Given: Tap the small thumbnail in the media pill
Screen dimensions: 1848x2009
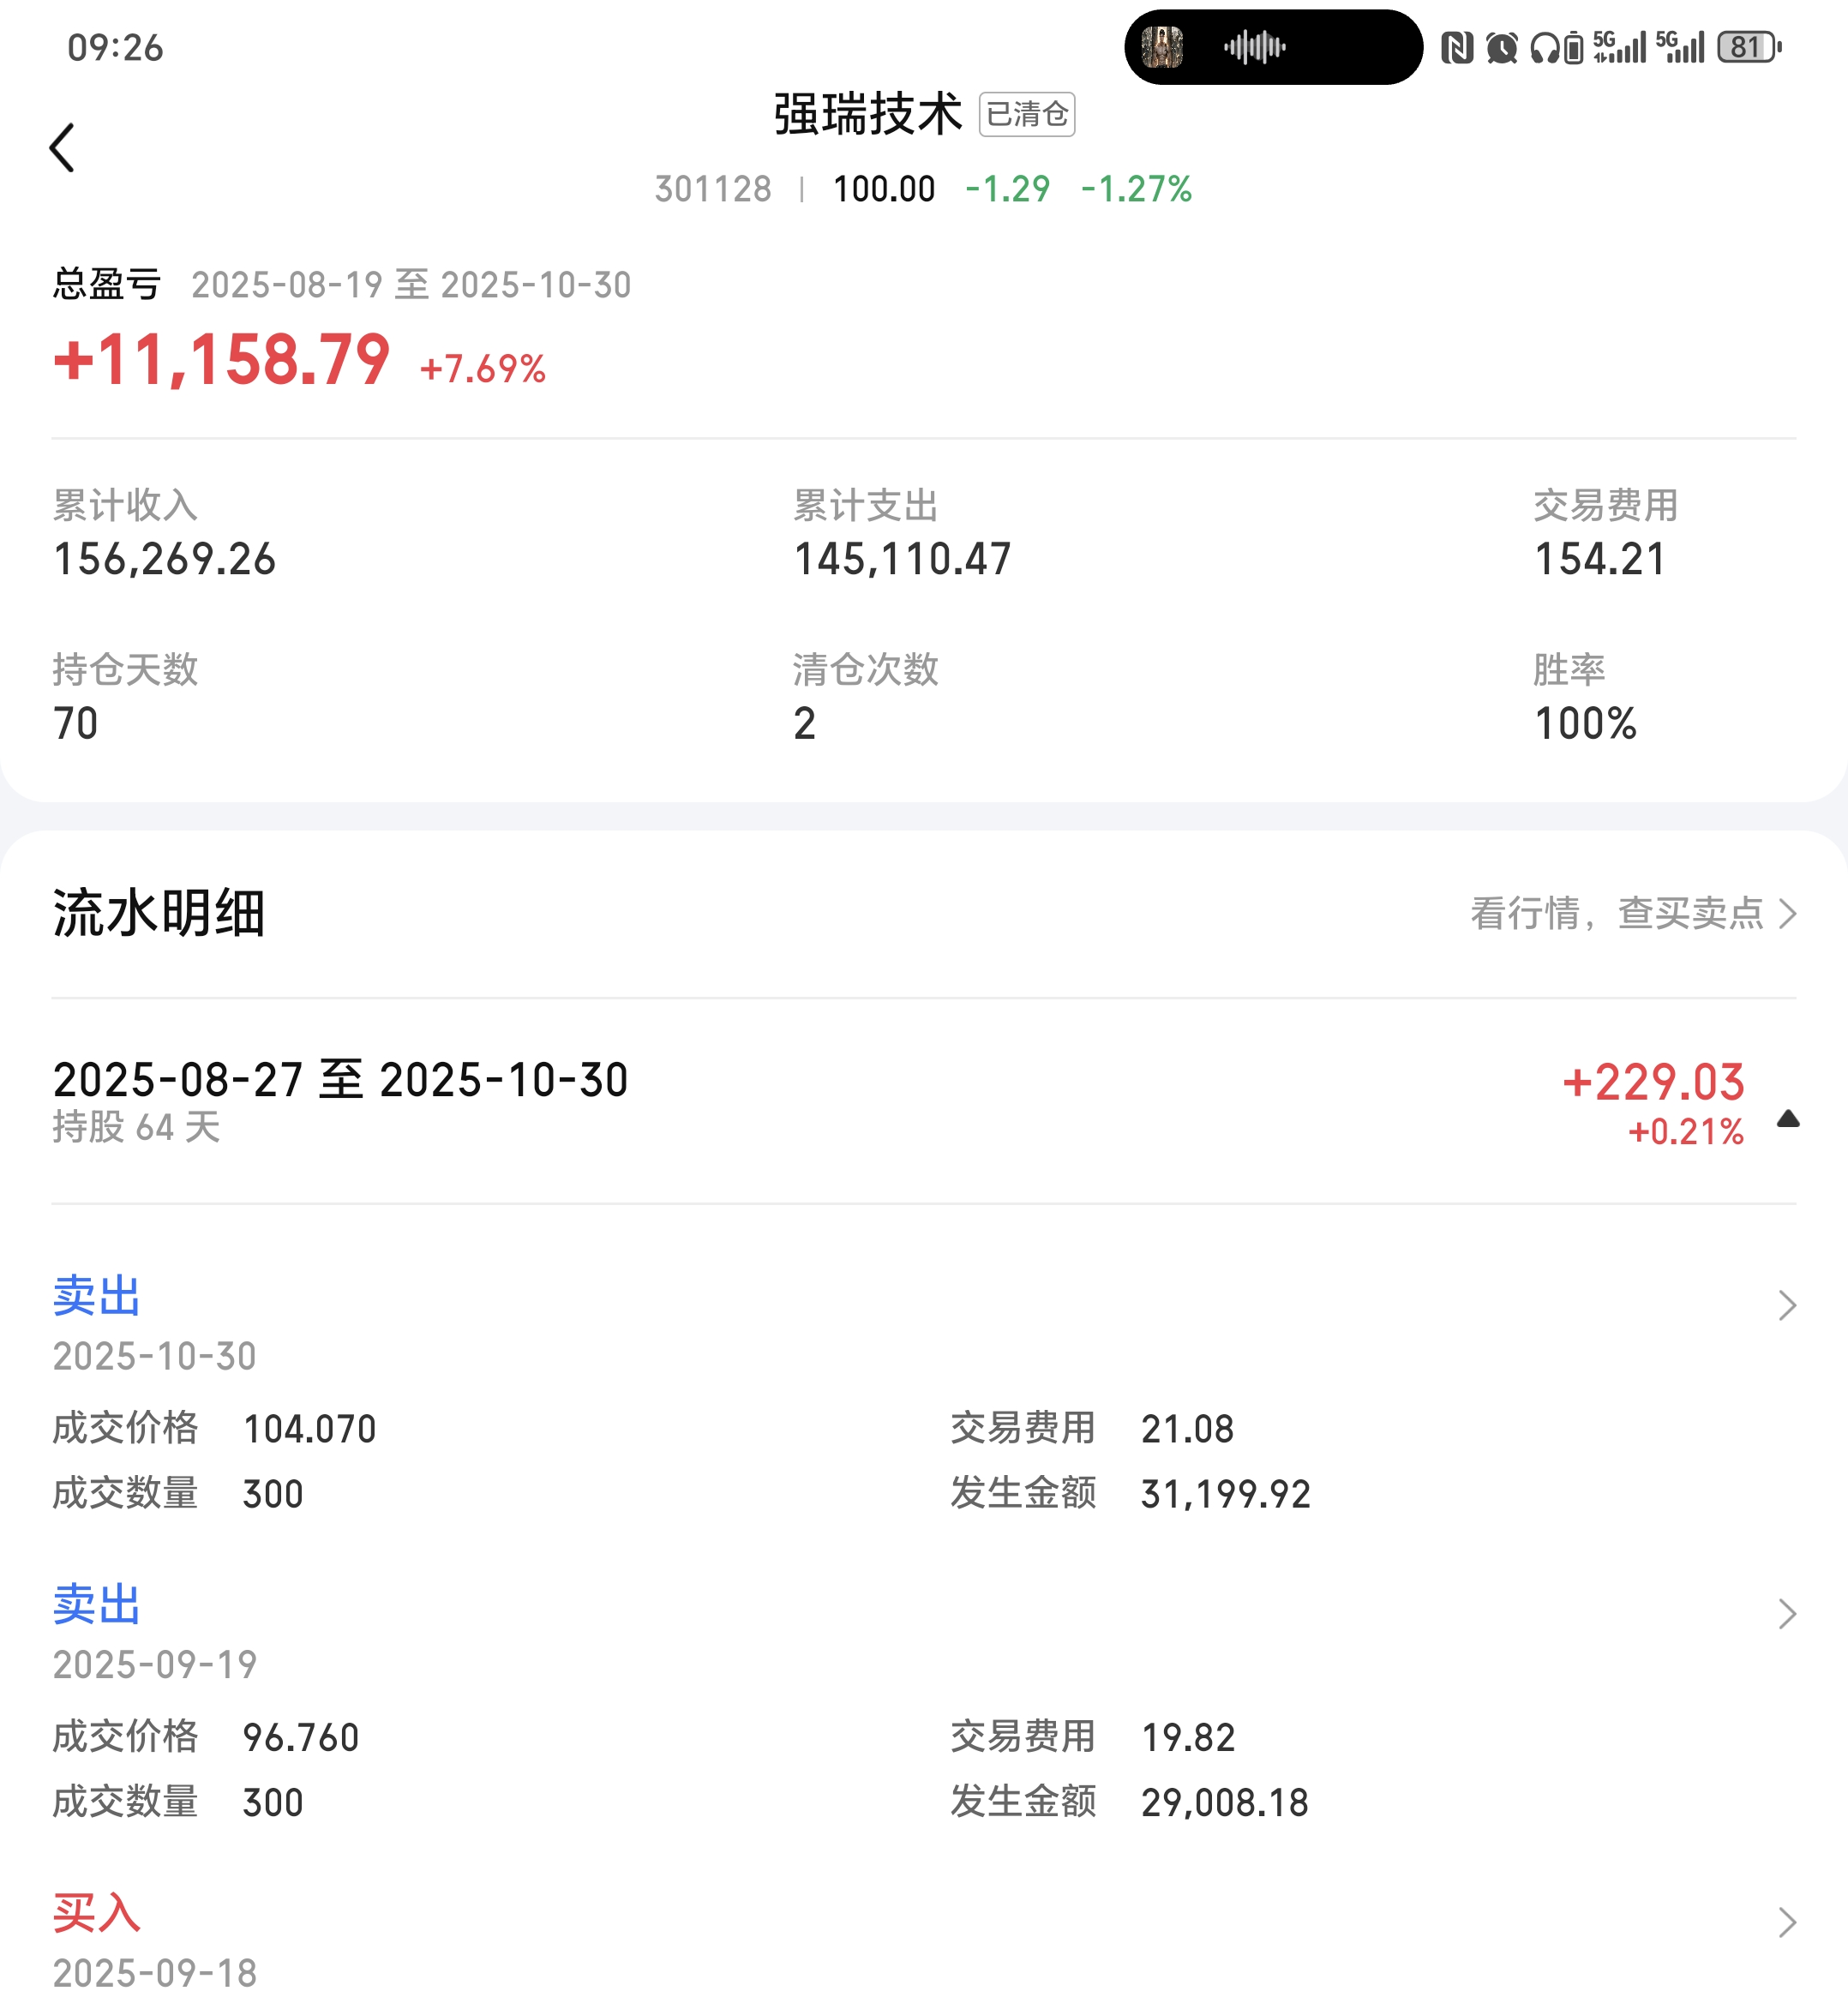Looking at the screenshot, I should point(1162,47).
